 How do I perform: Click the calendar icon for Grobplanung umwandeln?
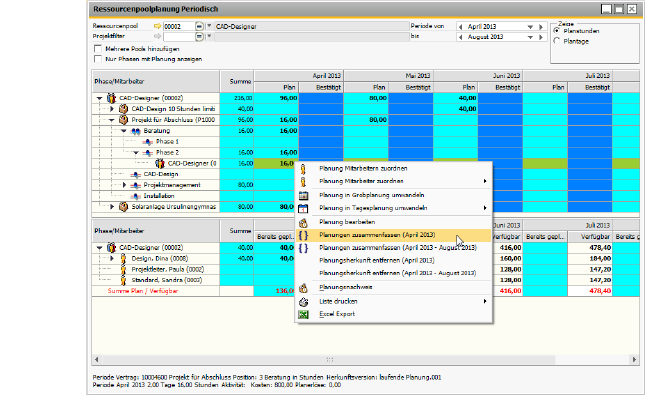(x=303, y=195)
